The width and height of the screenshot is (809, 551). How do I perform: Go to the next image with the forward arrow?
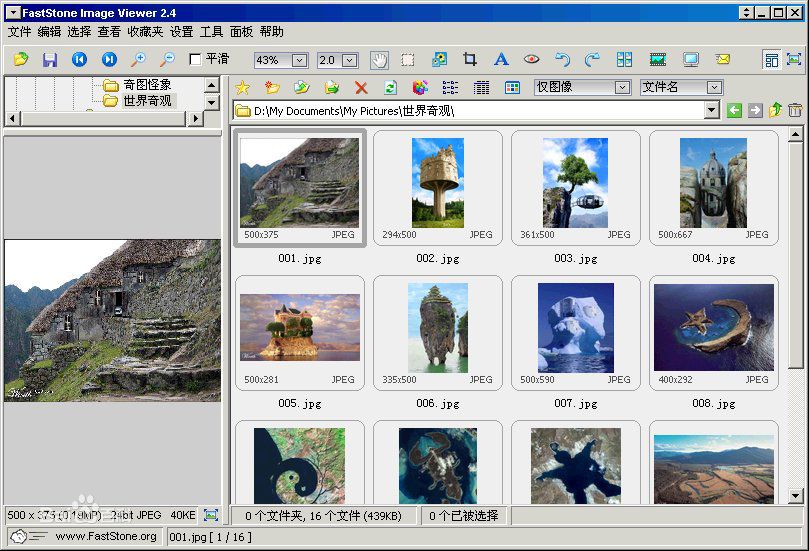coord(109,60)
